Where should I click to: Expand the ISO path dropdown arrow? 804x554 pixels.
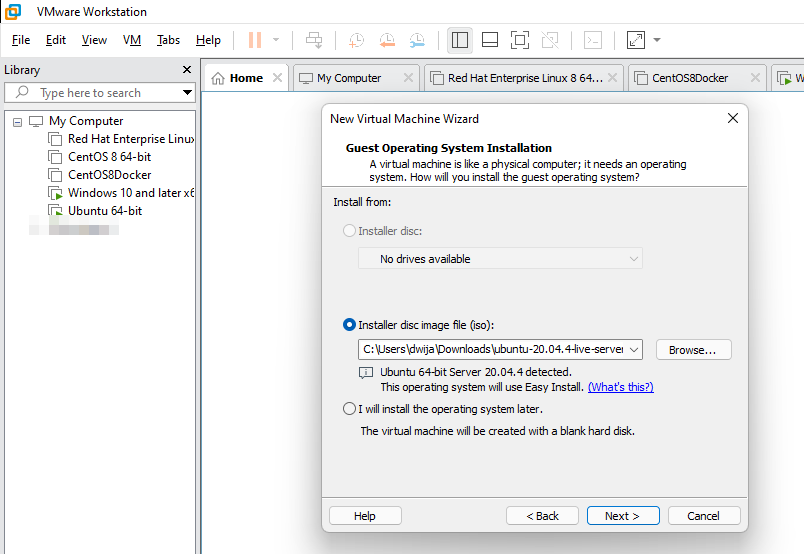[634, 350]
